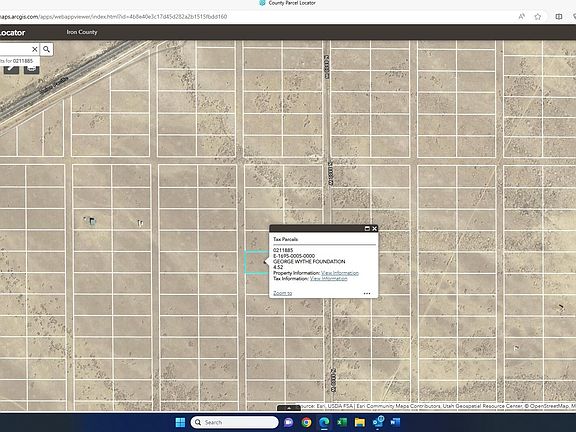
Task: Open Google Chrome from taskbar
Action: click(x=306, y=422)
